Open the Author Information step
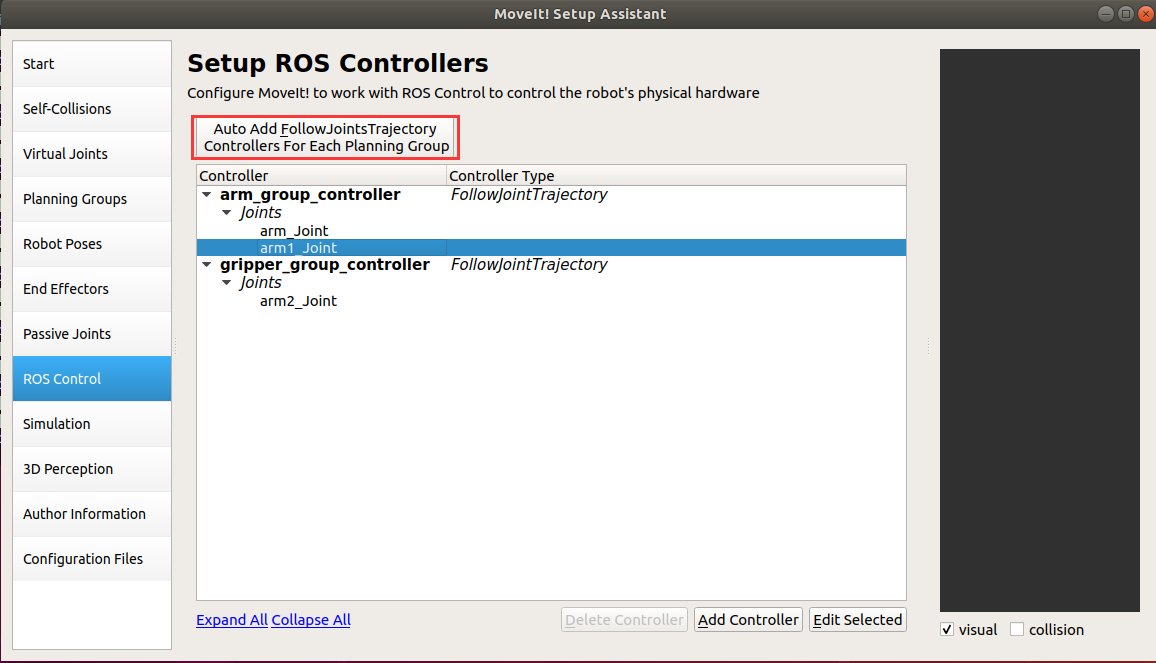This screenshot has height=663, width=1156. (x=92, y=514)
